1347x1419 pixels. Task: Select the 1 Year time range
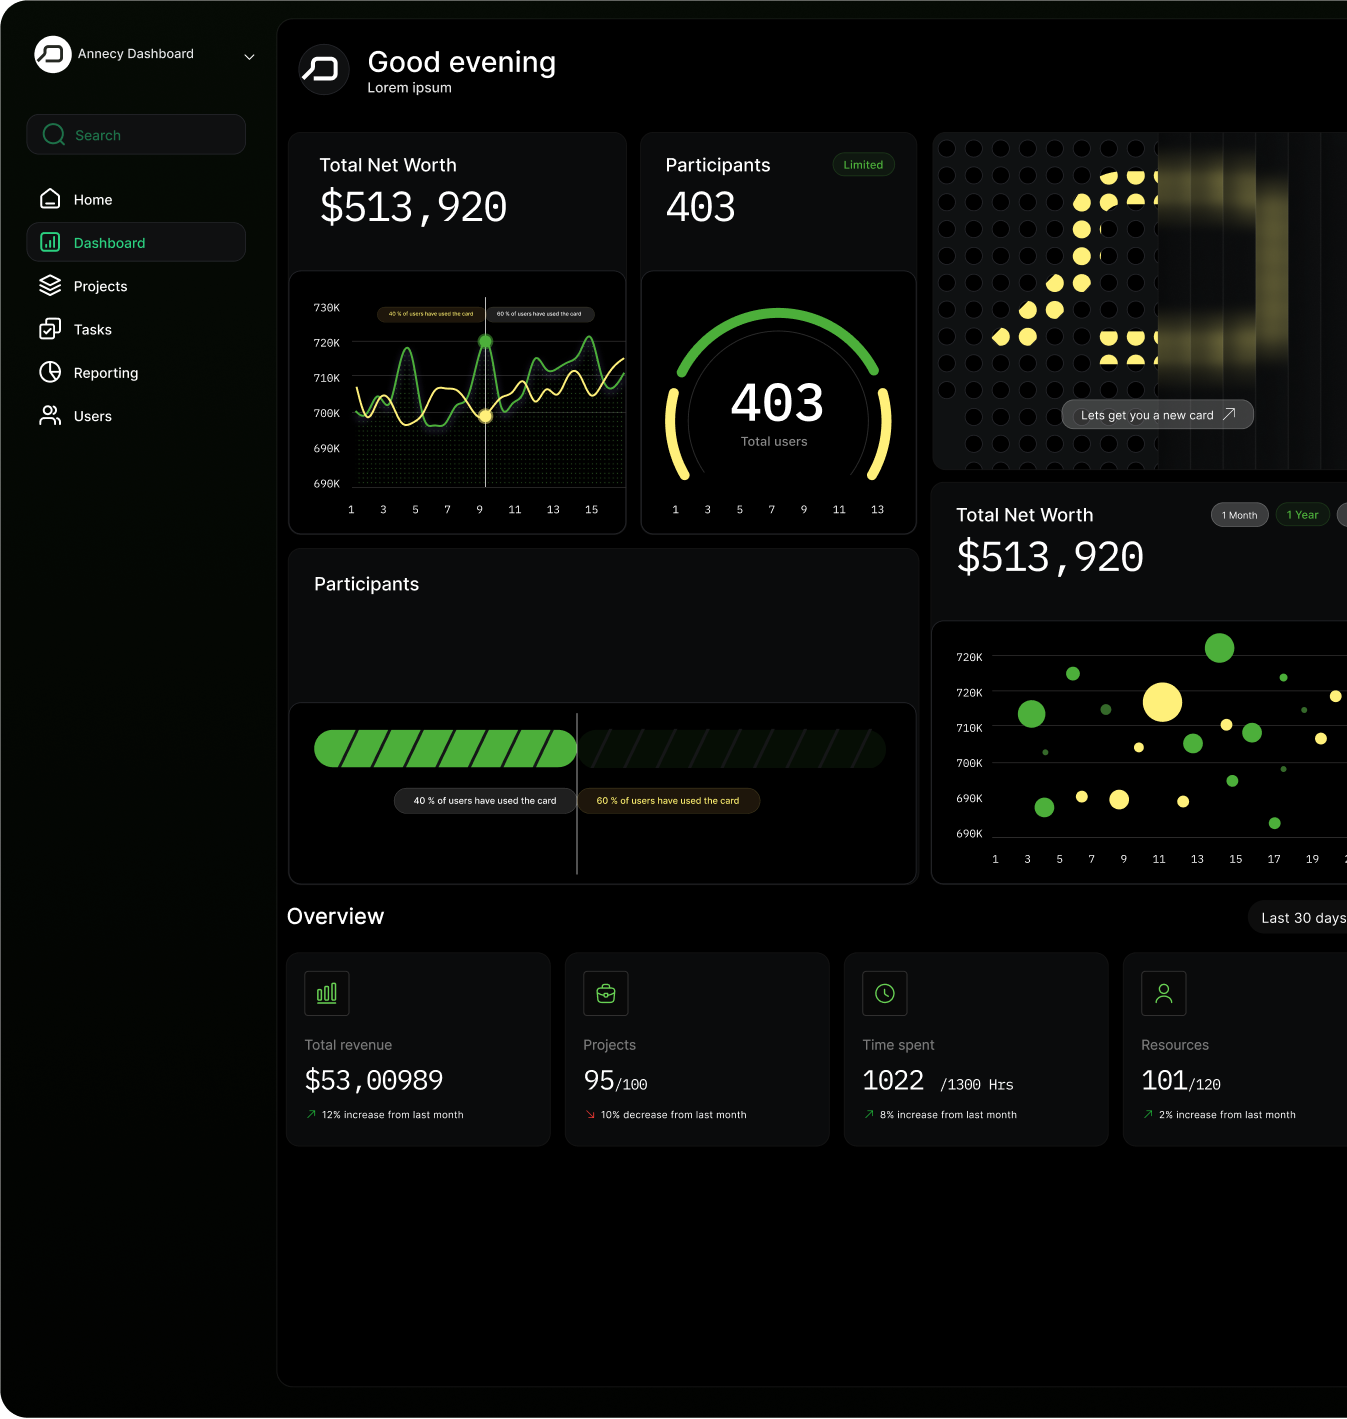click(x=1302, y=514)
